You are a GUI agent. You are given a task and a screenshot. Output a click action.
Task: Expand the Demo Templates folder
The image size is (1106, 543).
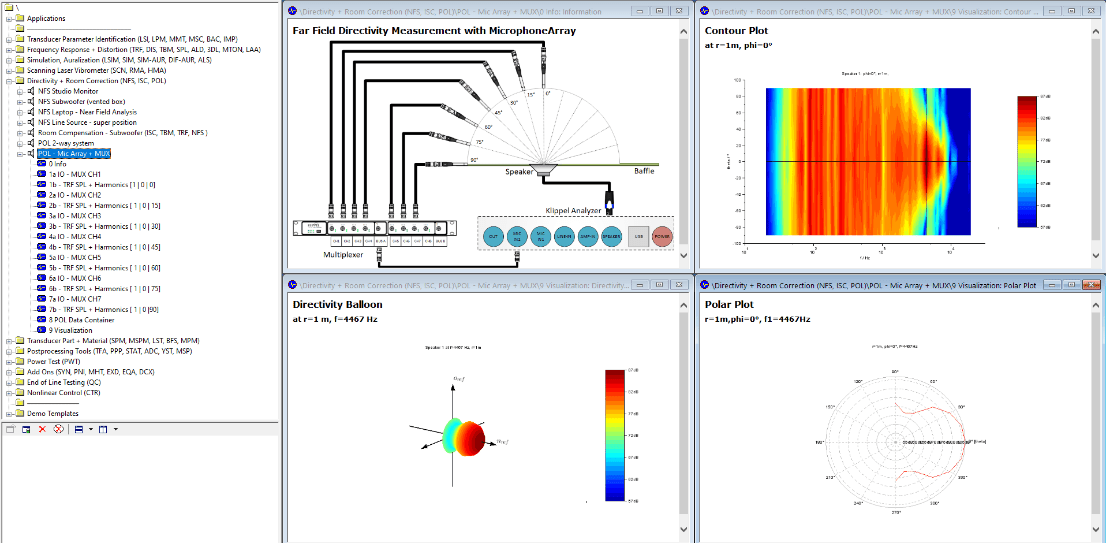tap(10, 413)
